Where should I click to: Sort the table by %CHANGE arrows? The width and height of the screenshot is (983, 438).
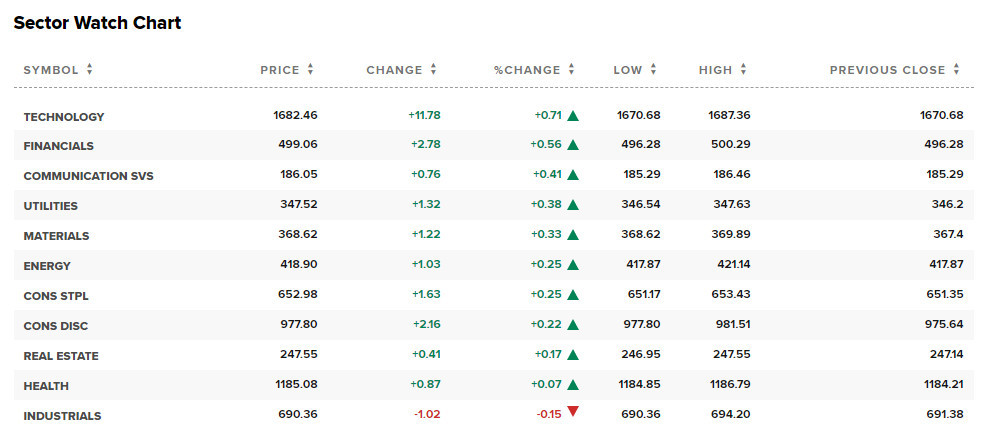(x=572, y=70)
